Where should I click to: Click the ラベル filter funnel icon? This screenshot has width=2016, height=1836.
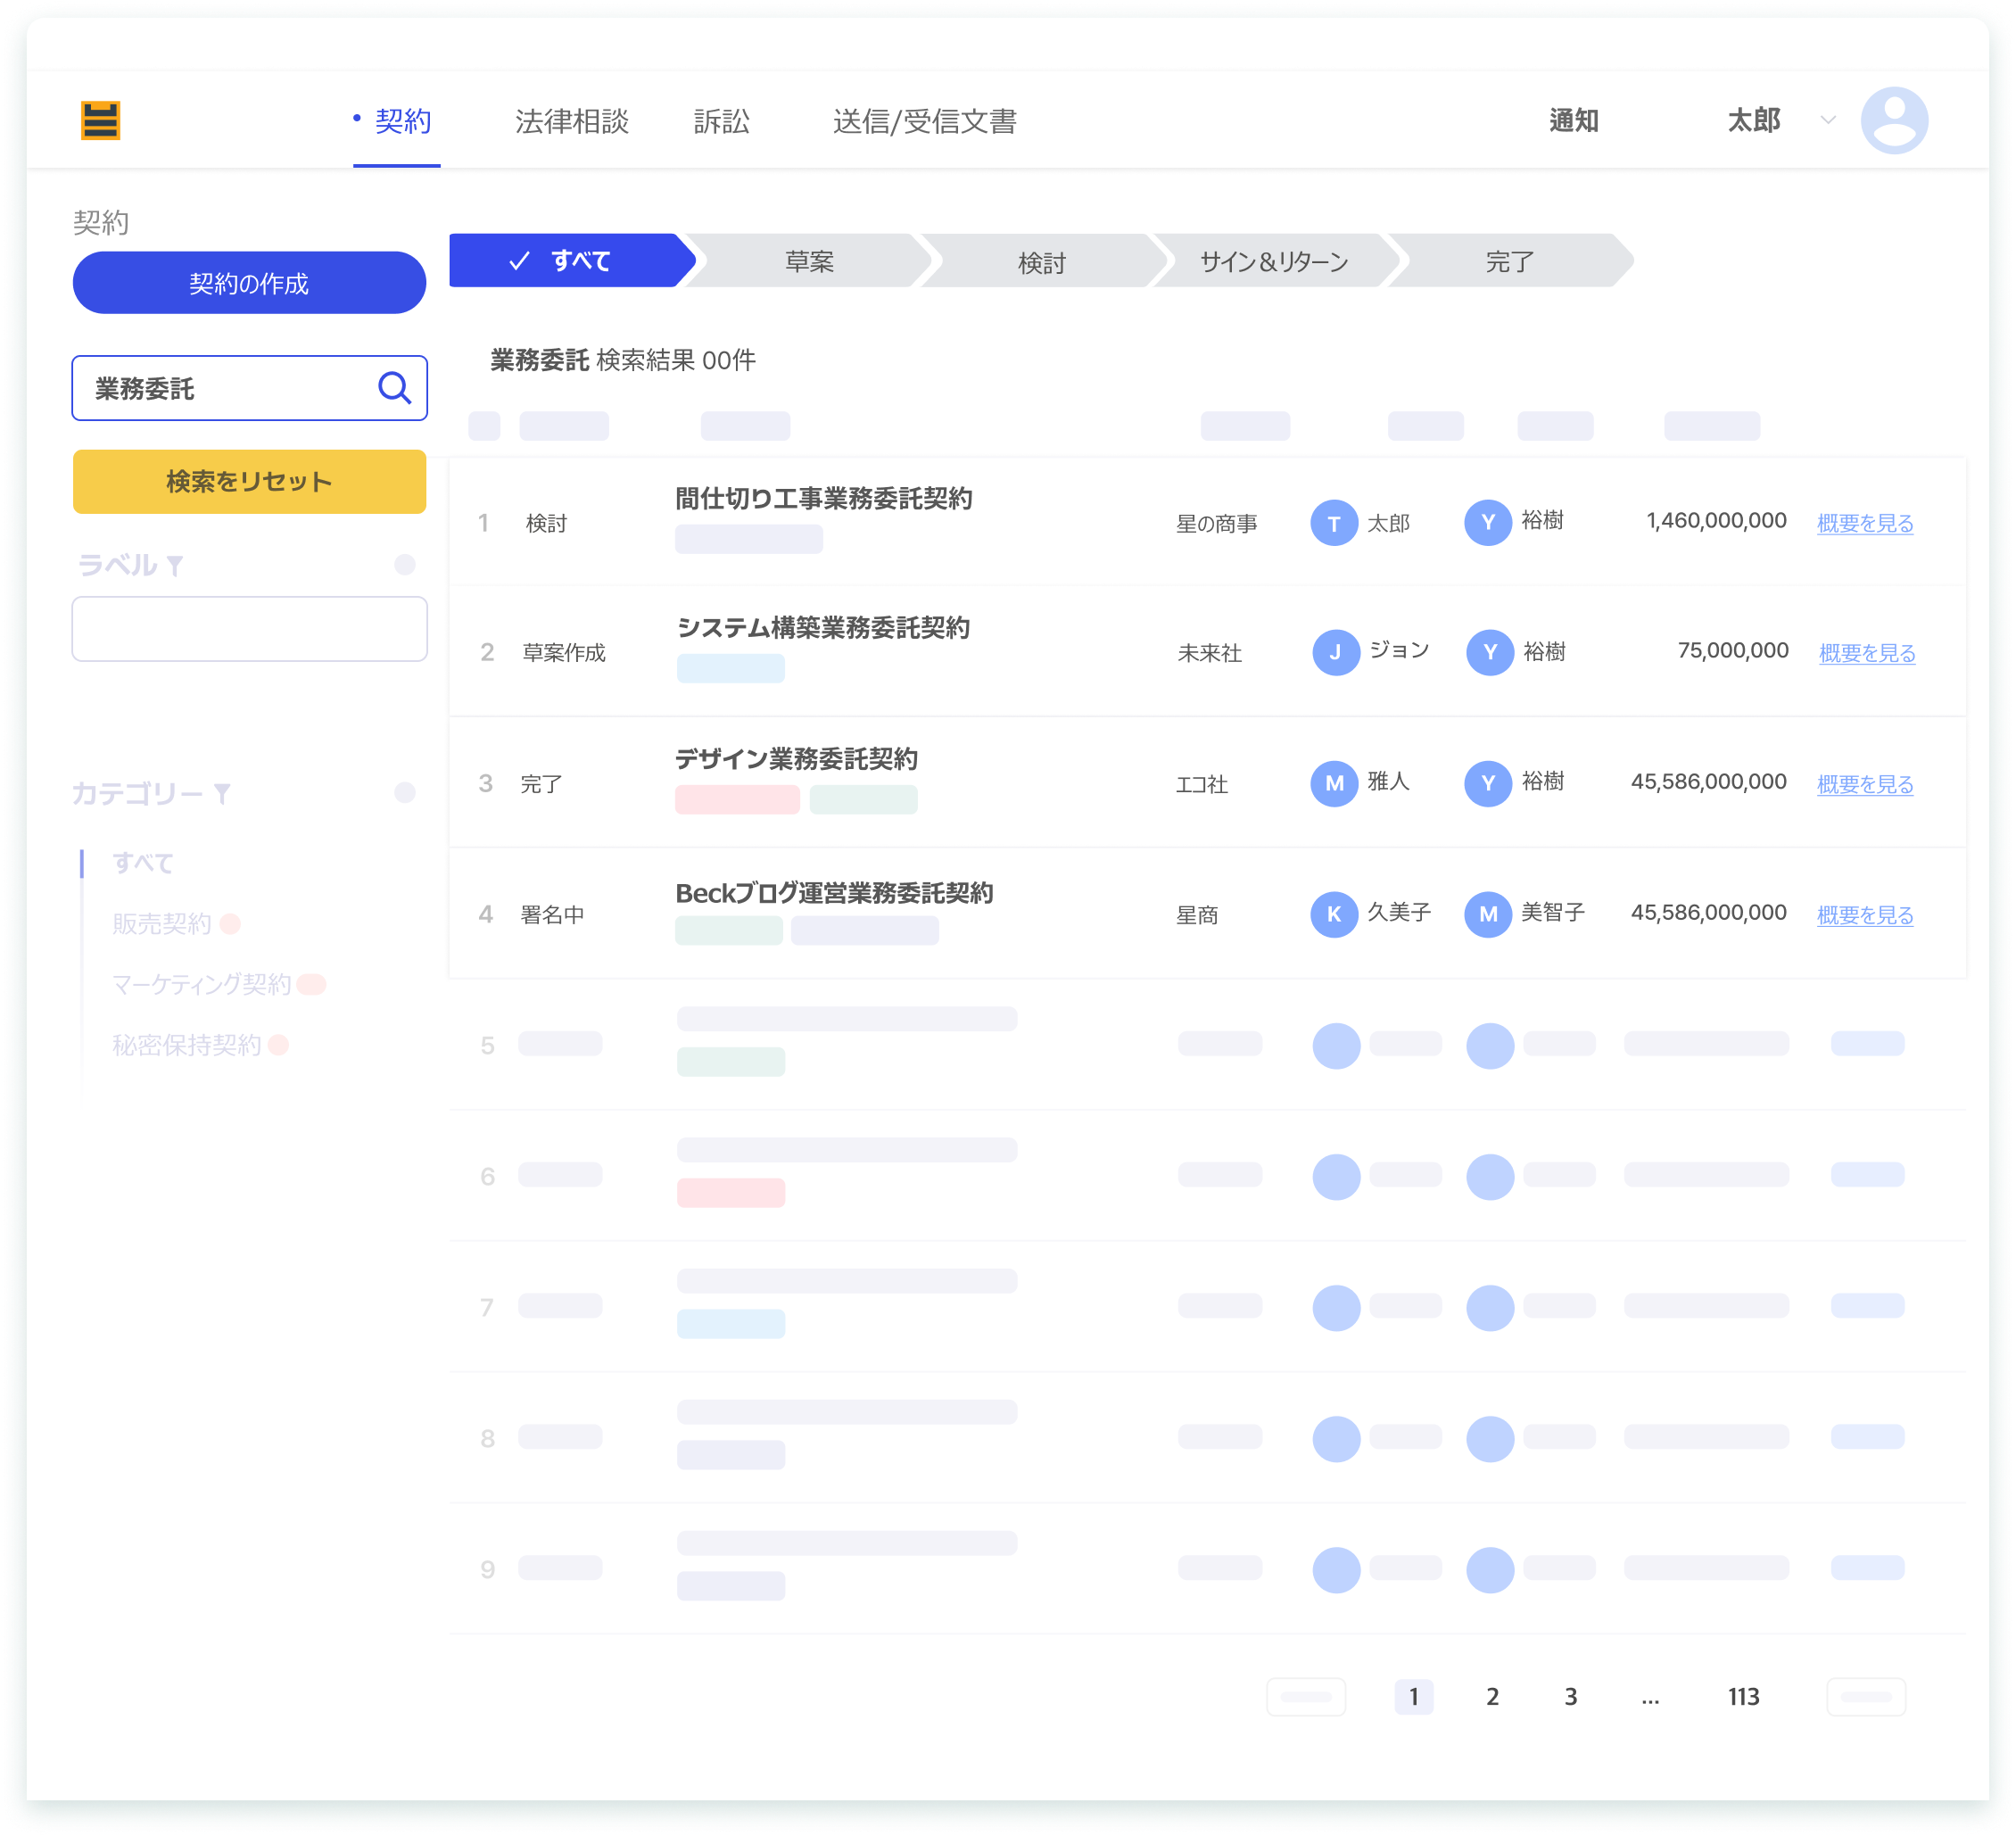click(175, 566)
